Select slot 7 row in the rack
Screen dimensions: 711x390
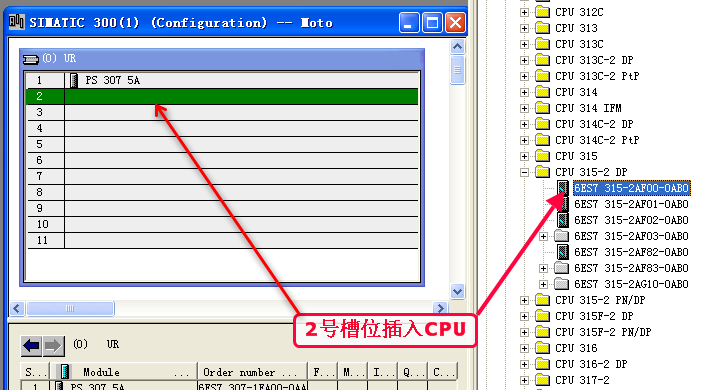222,176
